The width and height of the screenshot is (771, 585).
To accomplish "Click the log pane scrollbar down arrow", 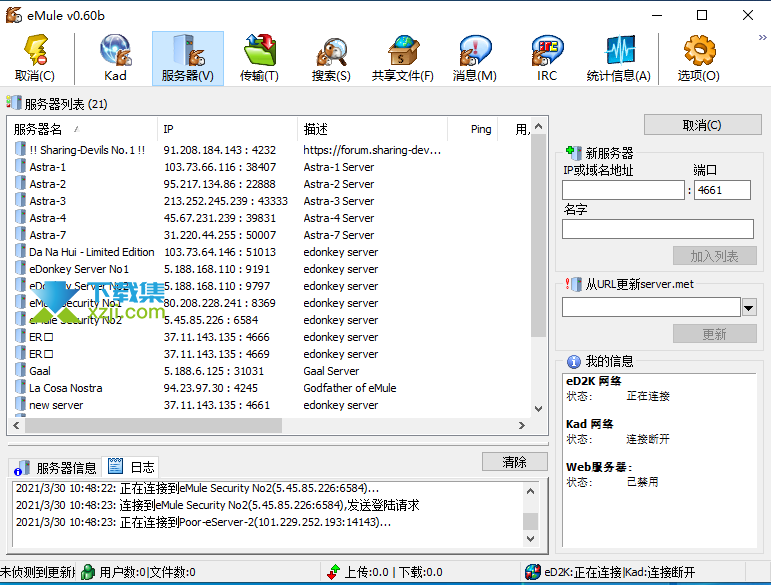I will click(531, 539).
